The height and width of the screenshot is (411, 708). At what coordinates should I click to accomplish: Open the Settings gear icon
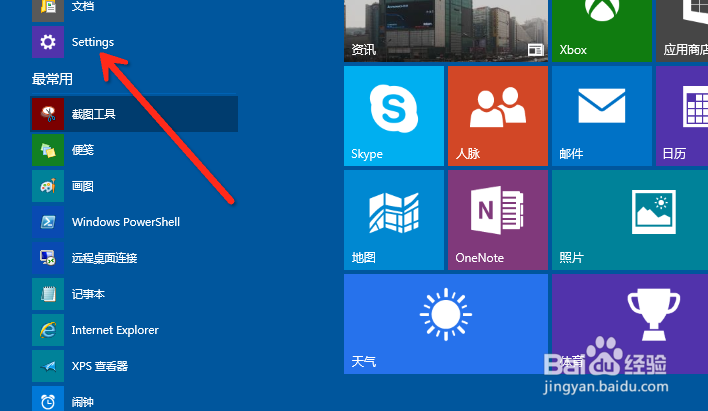tap(48, 42)
